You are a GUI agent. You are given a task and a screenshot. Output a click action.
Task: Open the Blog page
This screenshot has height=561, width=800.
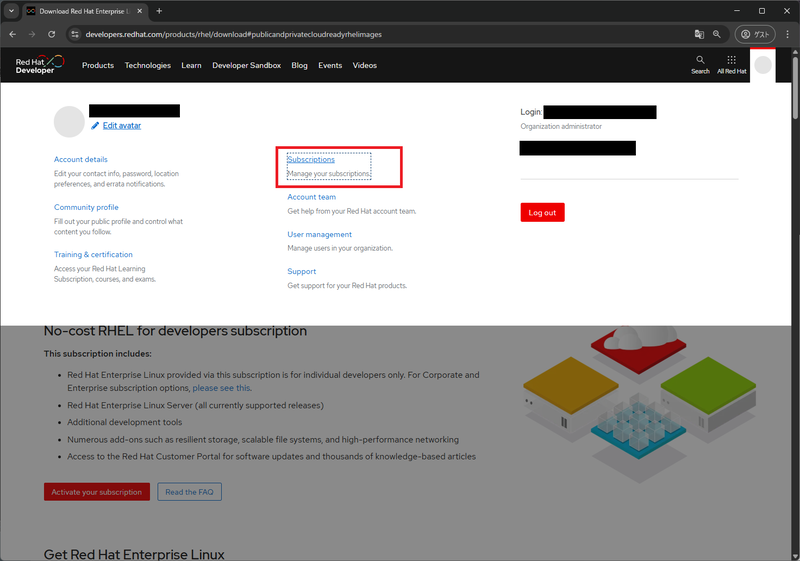coord(299,65)
